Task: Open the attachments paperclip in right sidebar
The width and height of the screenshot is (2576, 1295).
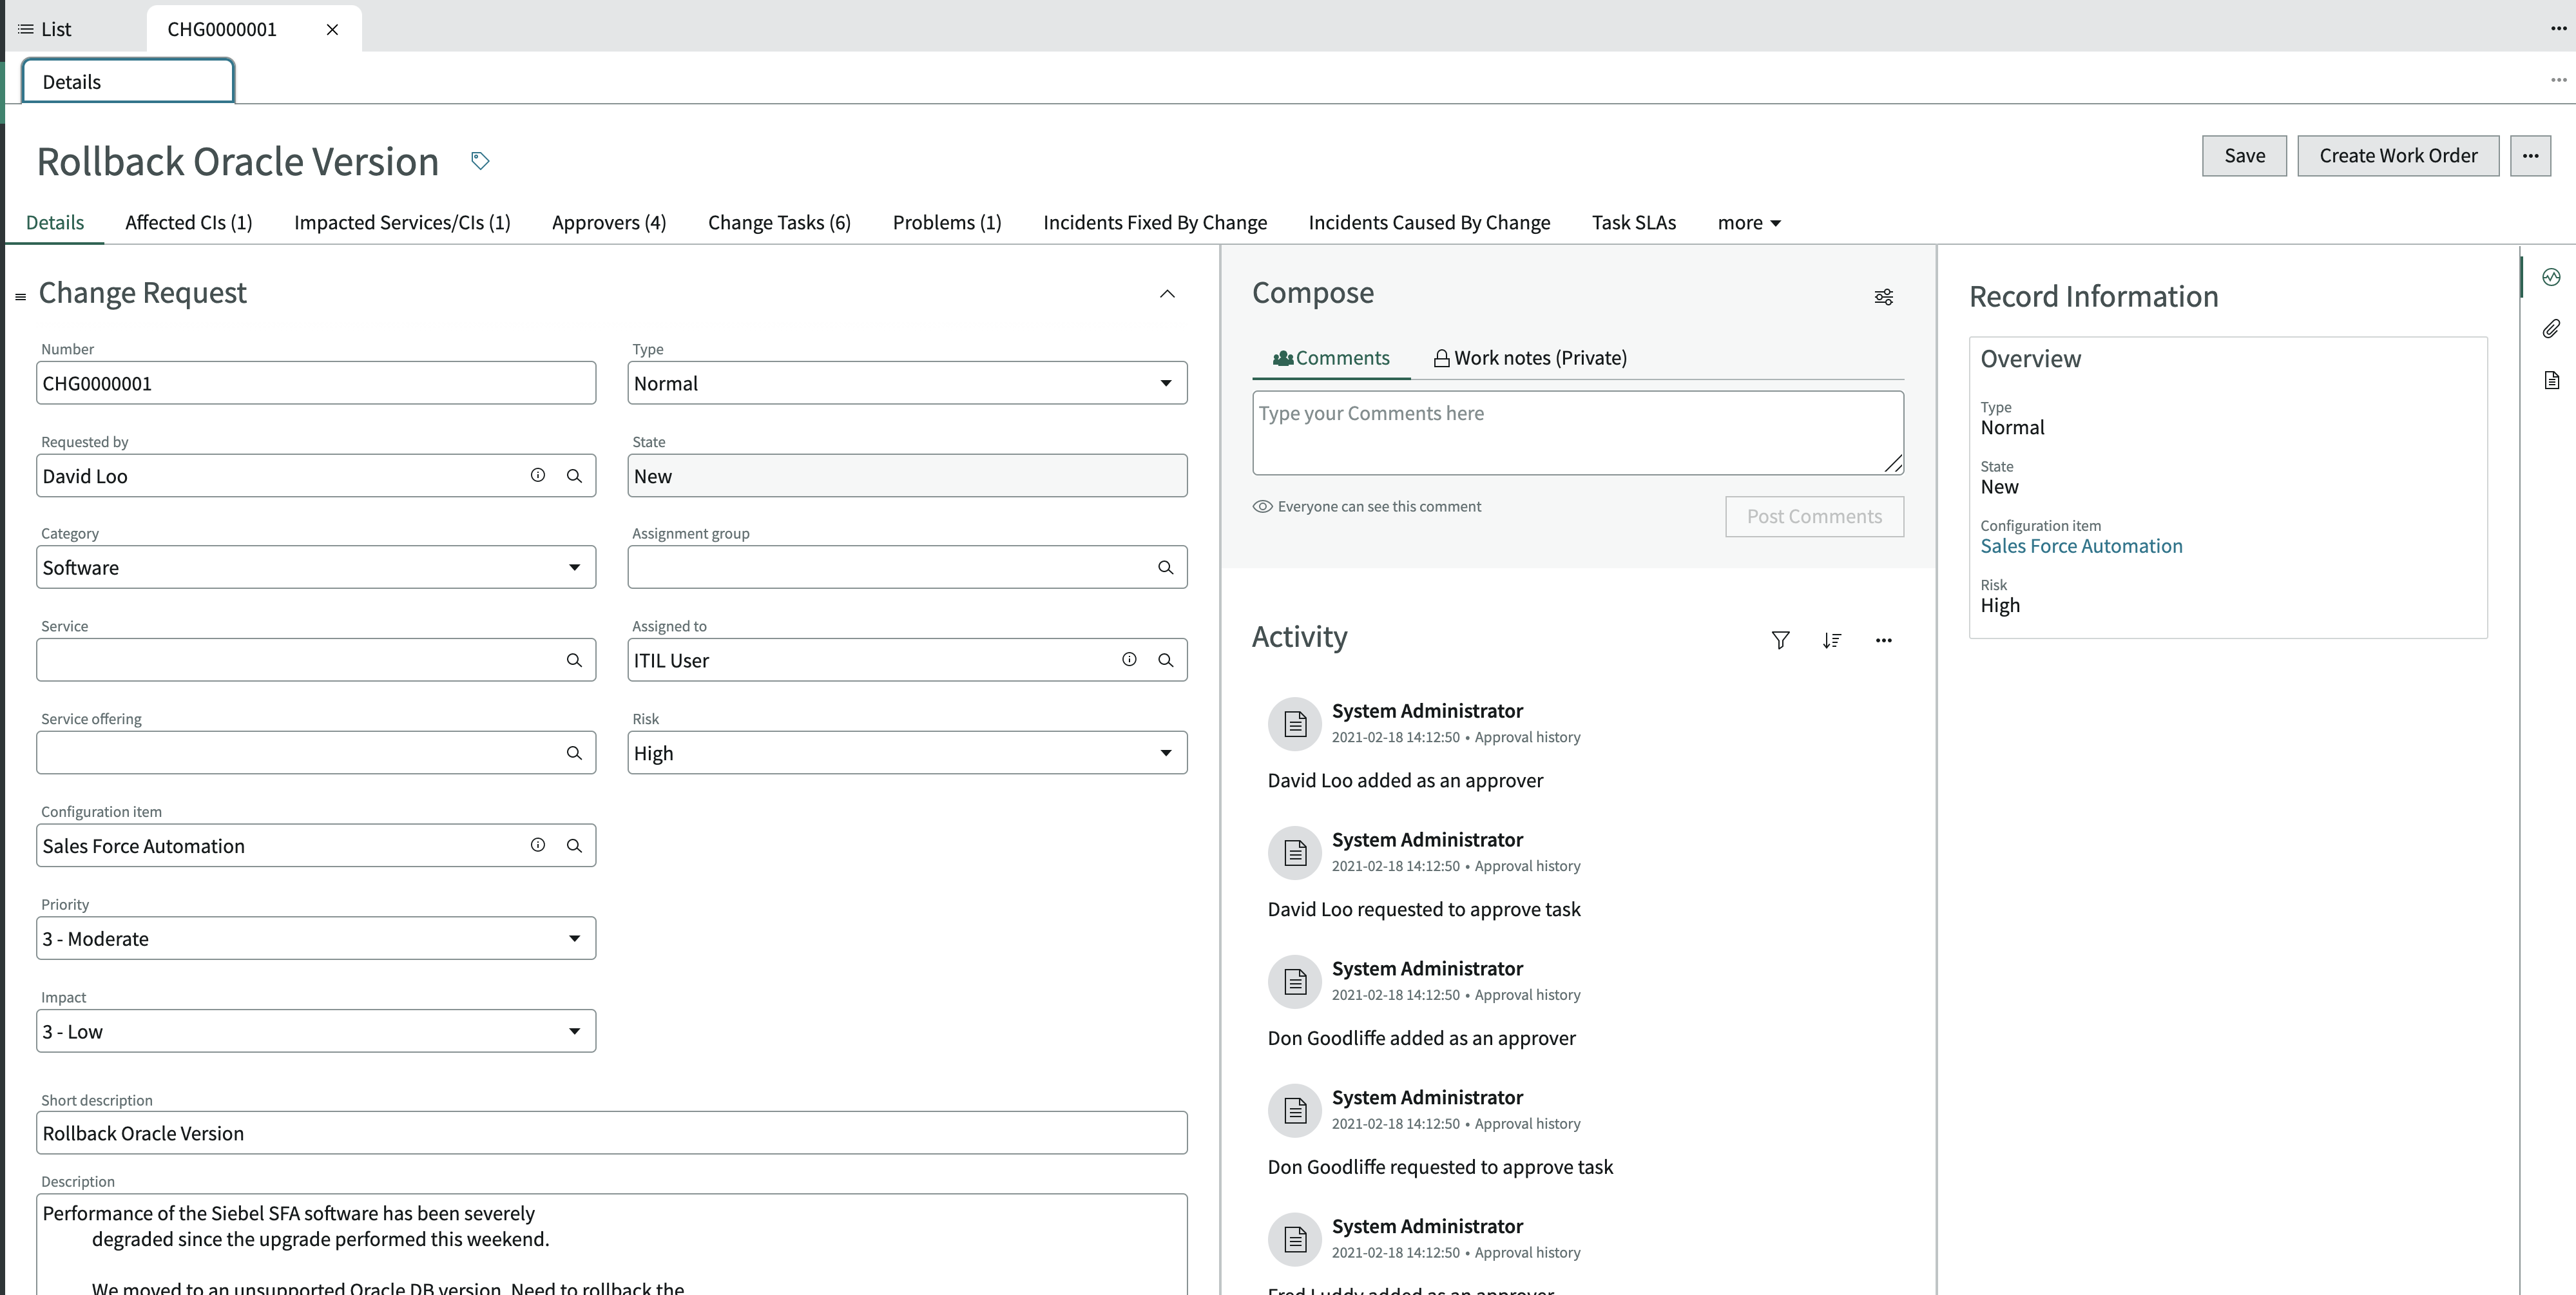Action: [2551, 329]
